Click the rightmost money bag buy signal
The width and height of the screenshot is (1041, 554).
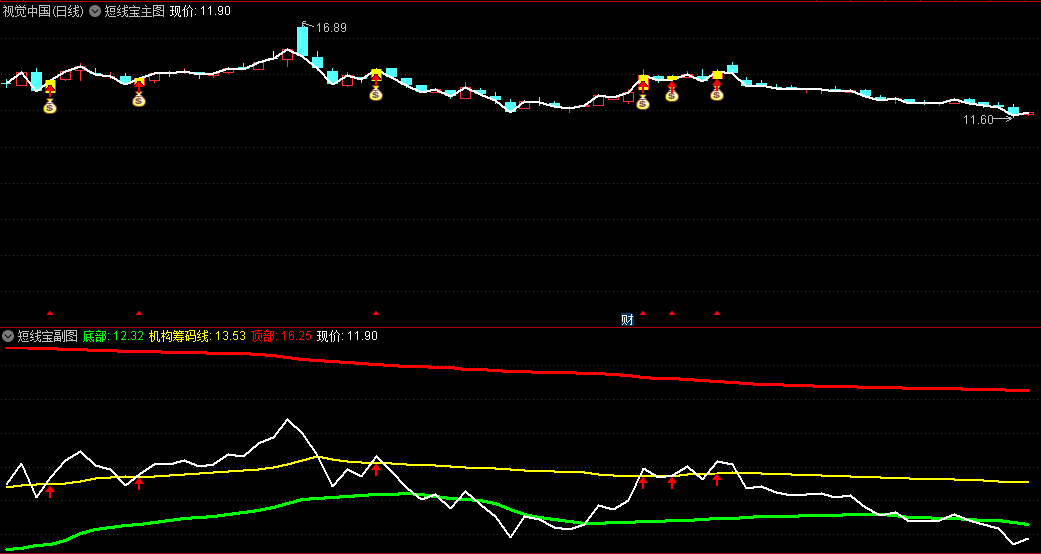(717, 94)
